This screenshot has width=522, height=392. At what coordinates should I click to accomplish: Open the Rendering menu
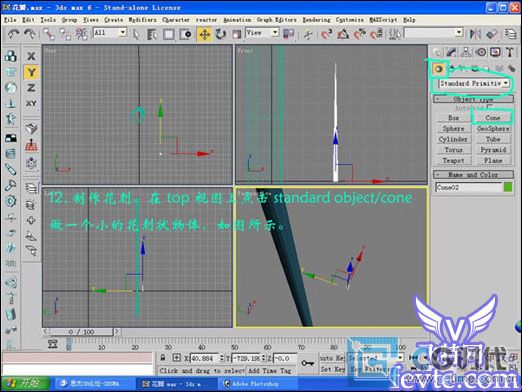pyautogui.click(x=316, y=20)
